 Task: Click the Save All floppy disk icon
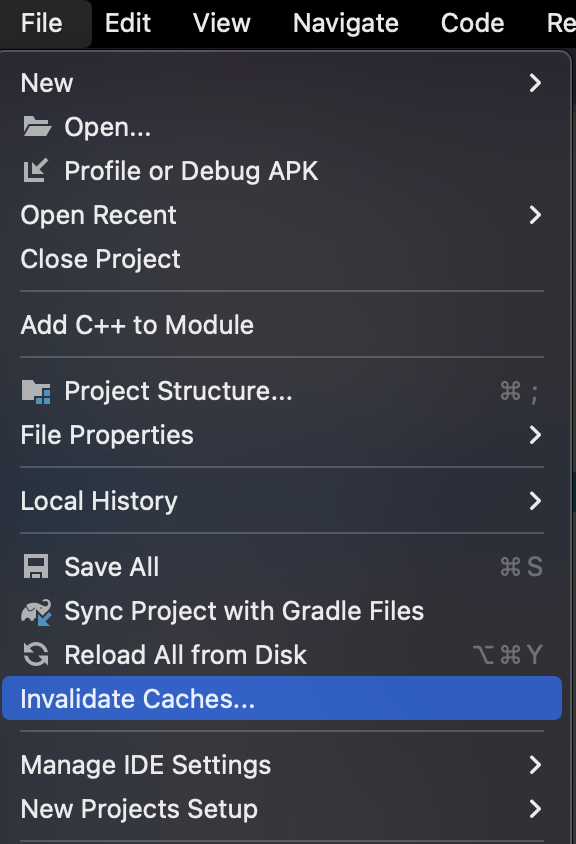[36, 567]
